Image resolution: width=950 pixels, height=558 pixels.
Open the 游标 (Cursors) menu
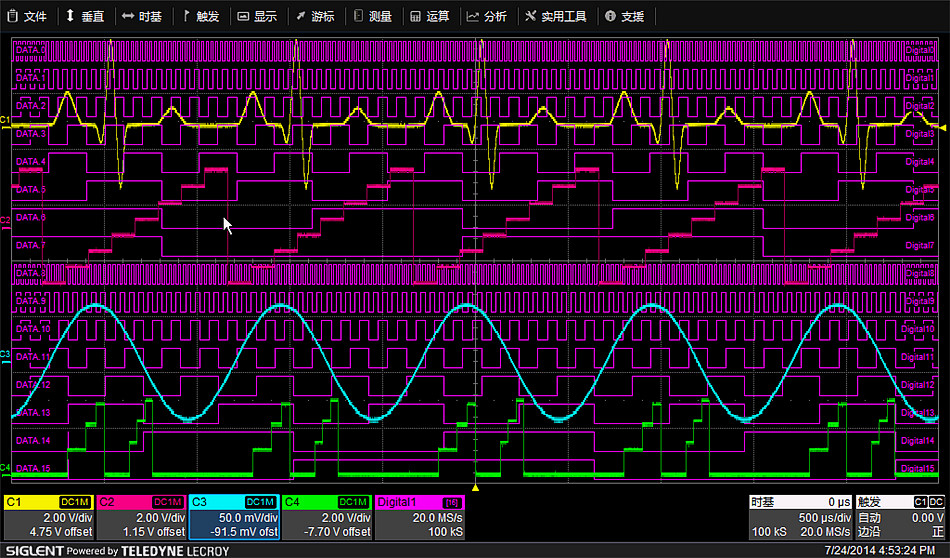pyautogui.click(x=315, y=17)
